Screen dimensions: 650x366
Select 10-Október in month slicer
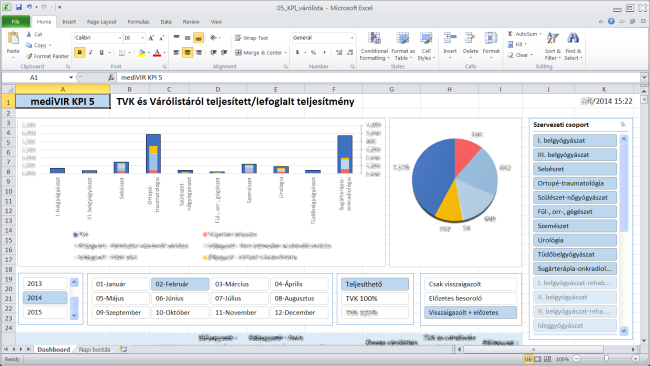(x=179, y=313)
